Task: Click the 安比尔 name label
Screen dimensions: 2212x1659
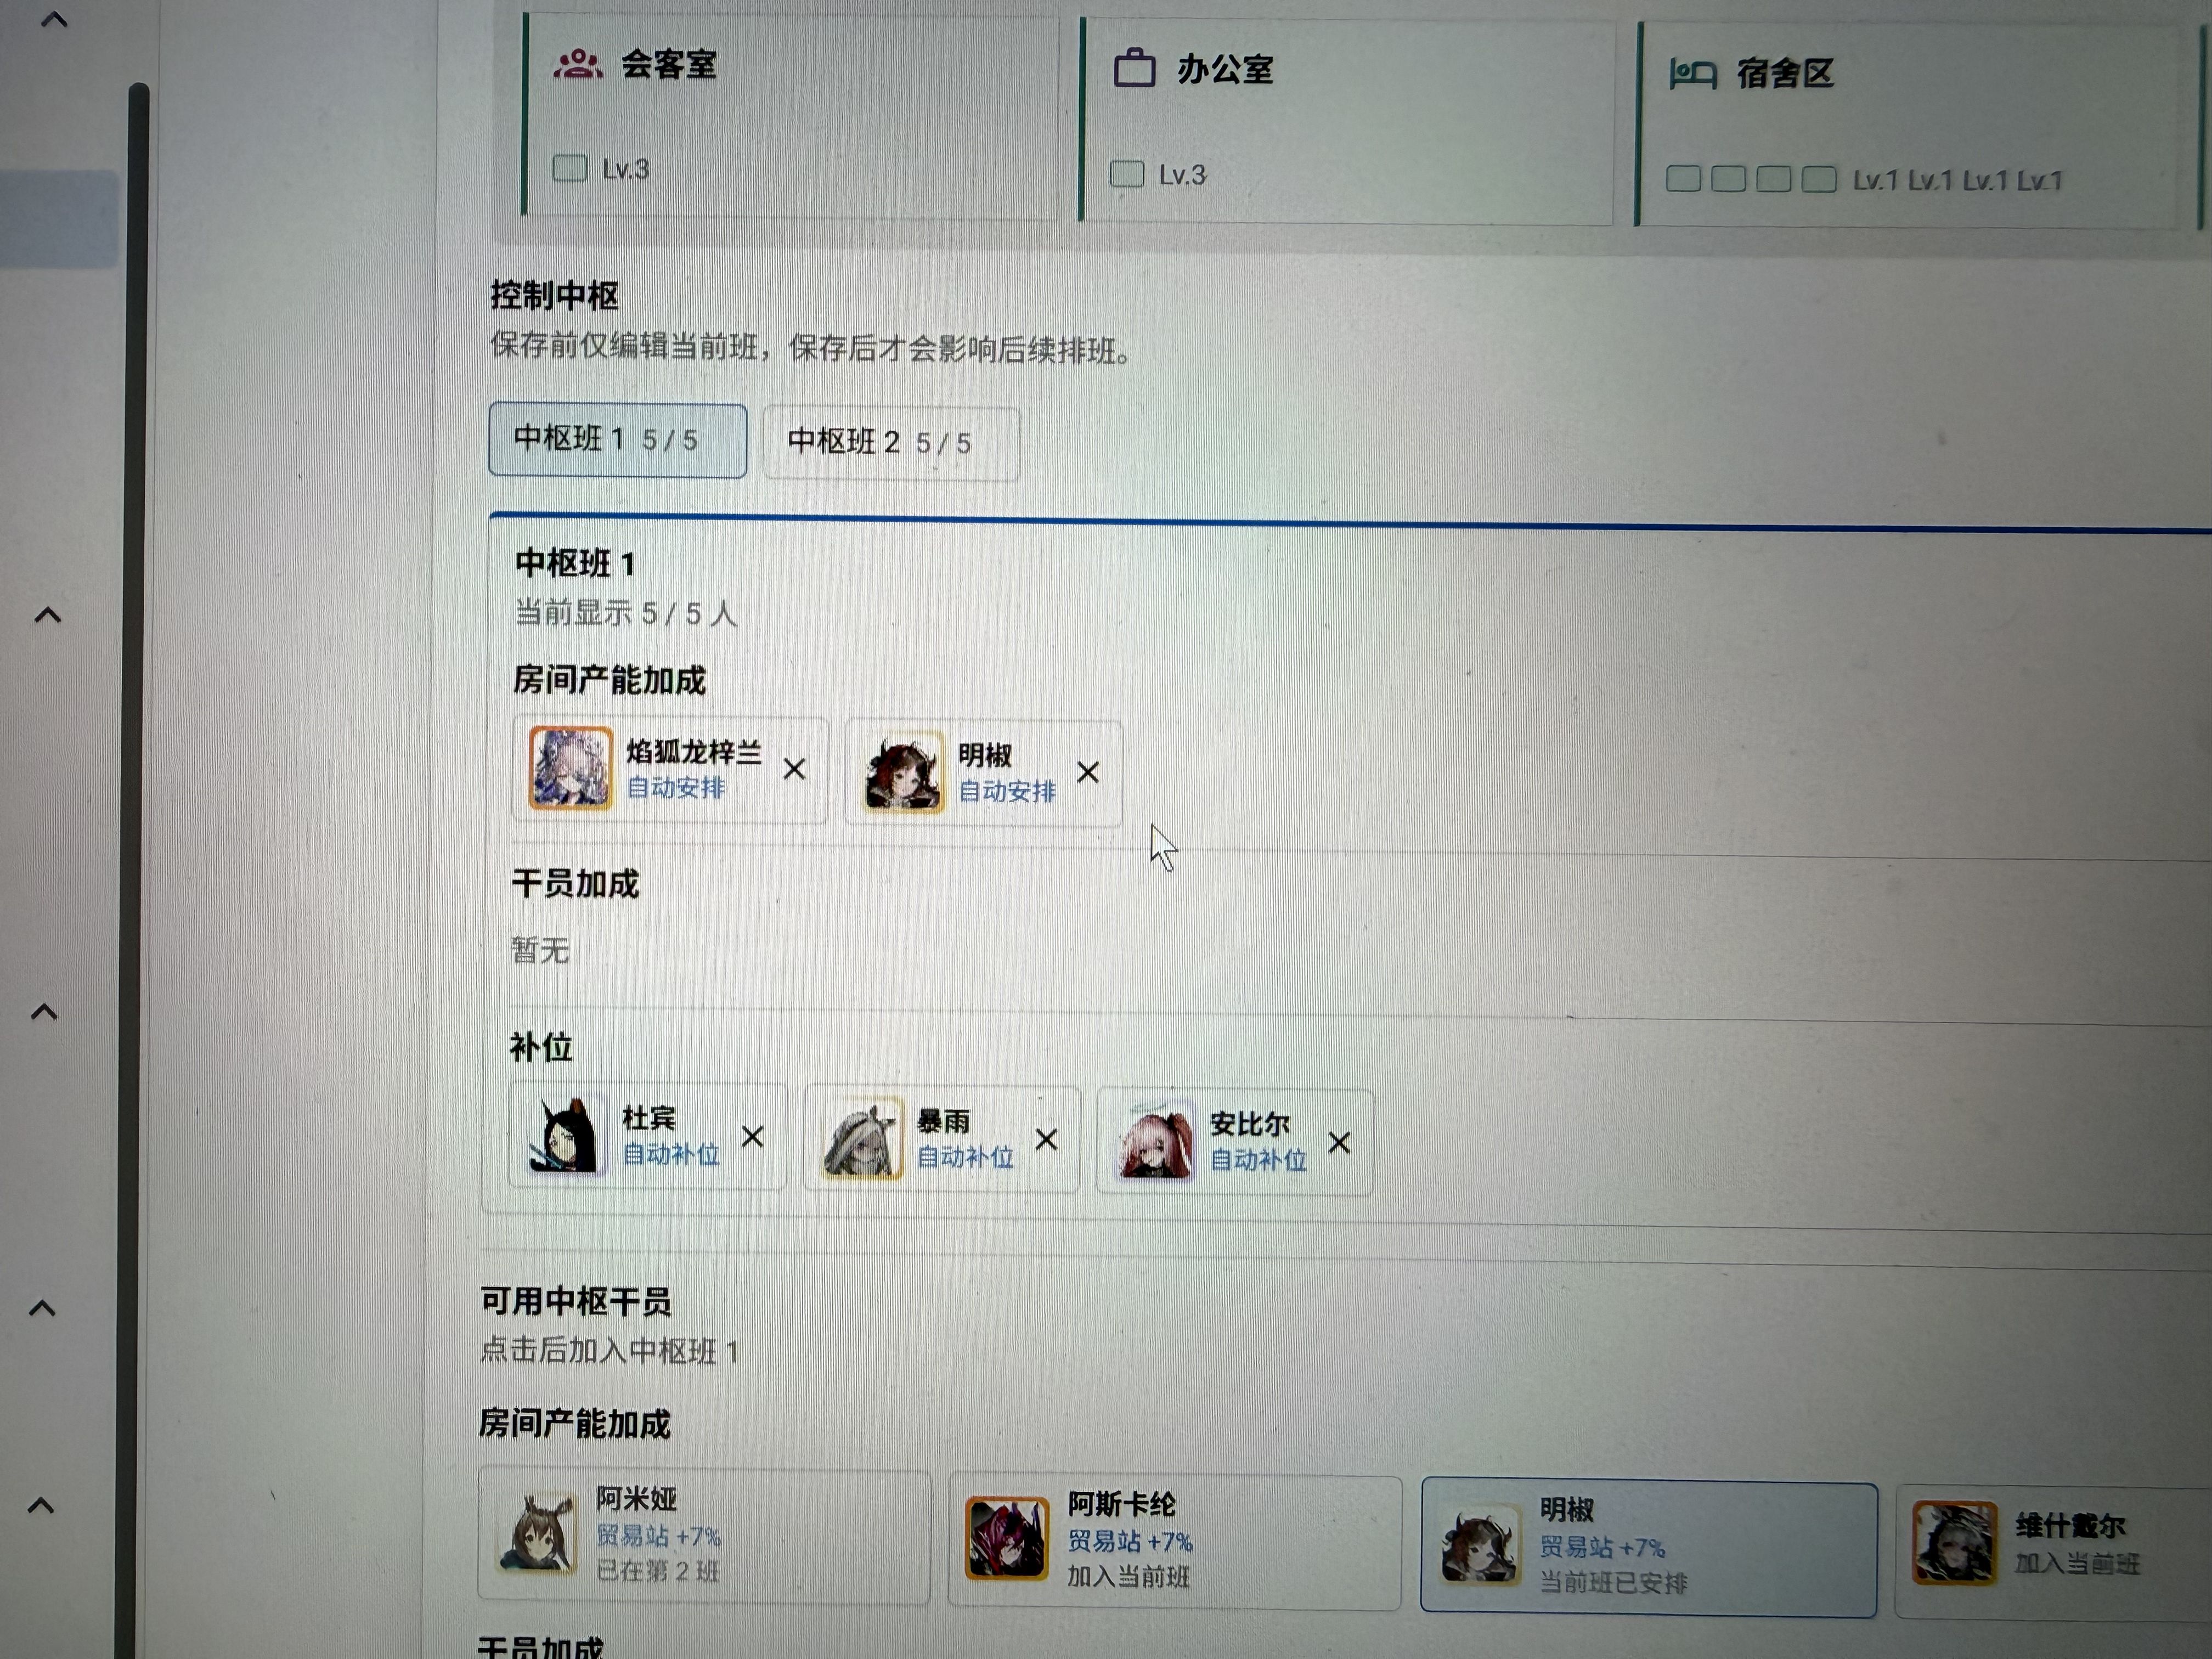Action: [1250, 1125]
